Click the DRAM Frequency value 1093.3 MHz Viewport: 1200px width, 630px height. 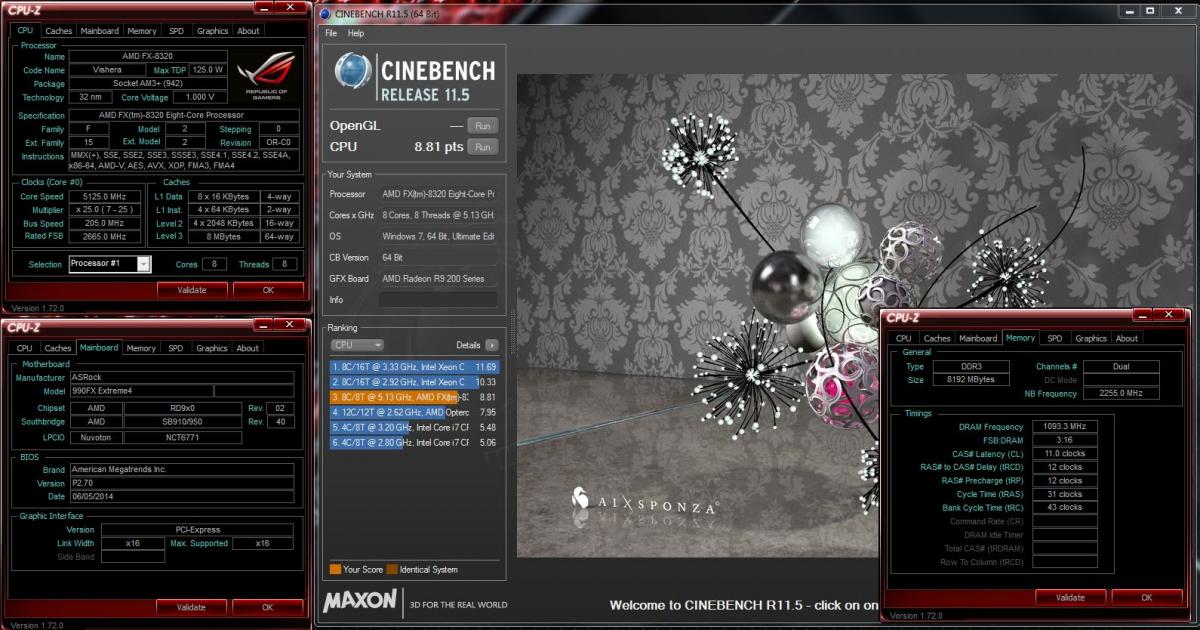(1065, 426)
